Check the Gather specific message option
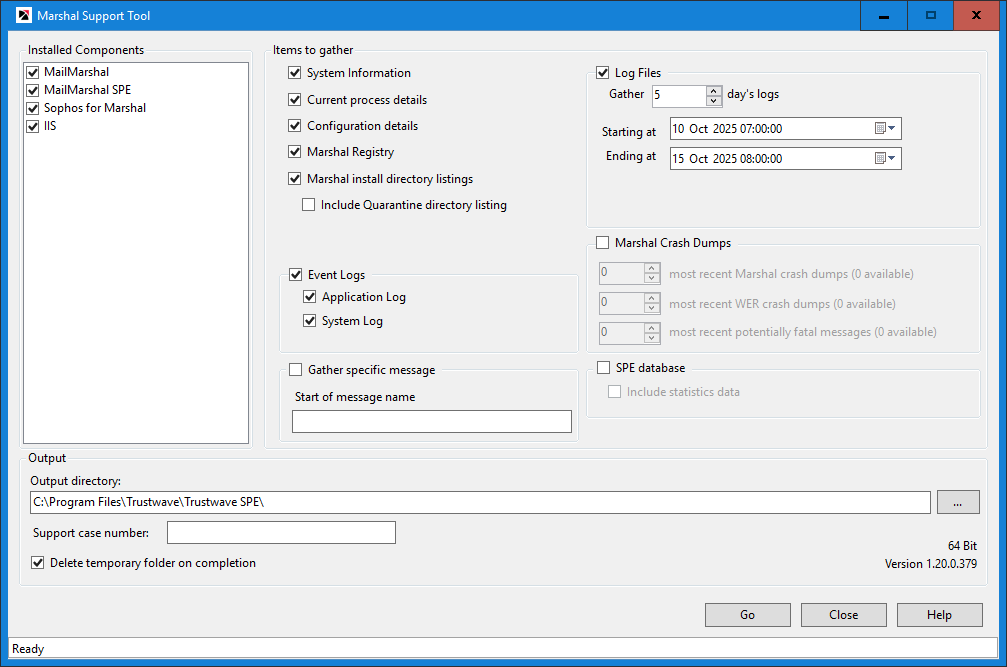This screenshot has height=667, width=1007. click(296, 370)
